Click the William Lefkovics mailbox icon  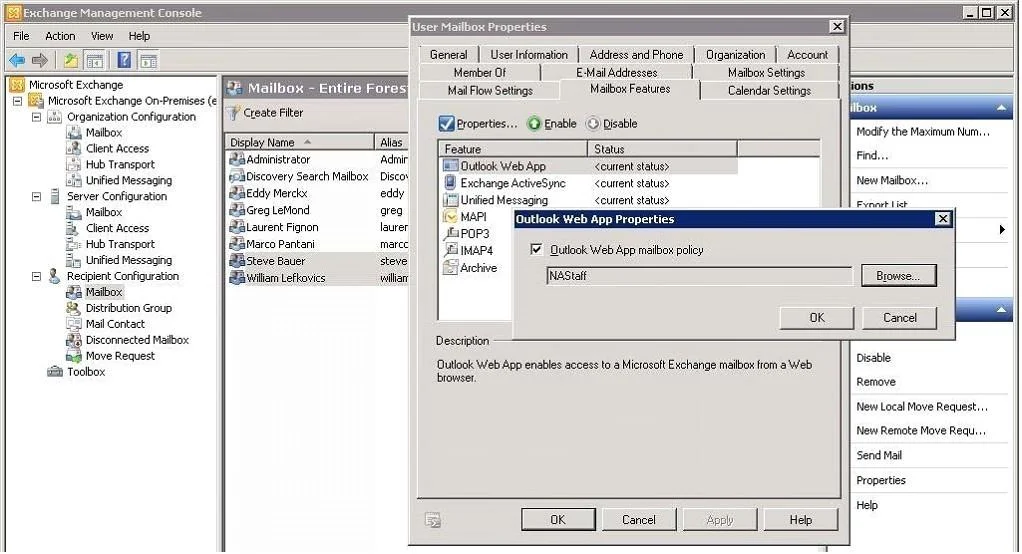(237, 278)
